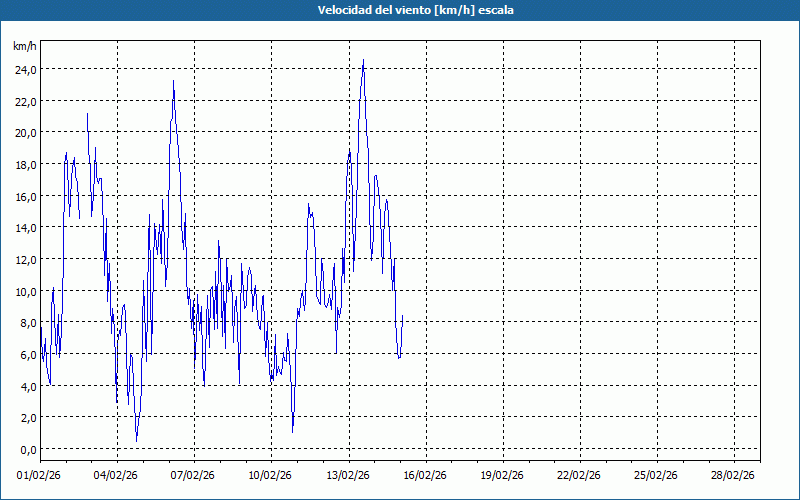The image size is (800, 500).
Task: Click the 13/02/26 date label
Action: tap(348, 476)
